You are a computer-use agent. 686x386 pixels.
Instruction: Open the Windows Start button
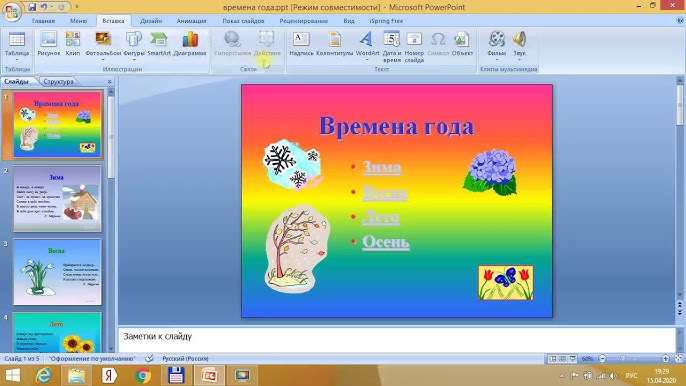(12, 375)
